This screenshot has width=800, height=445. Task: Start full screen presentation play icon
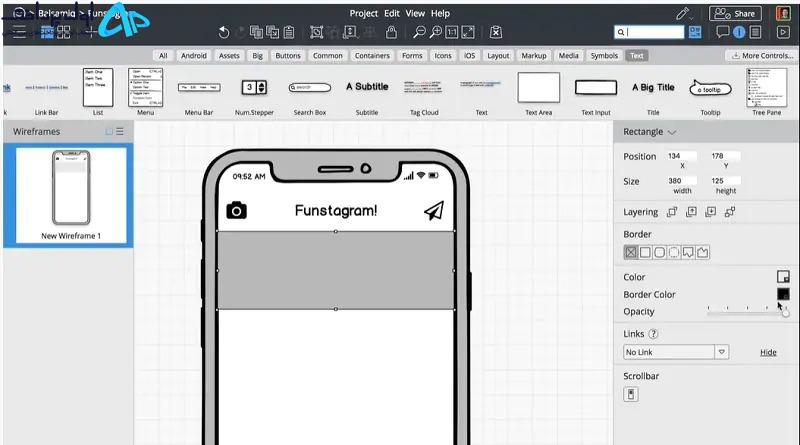(783, 32)
